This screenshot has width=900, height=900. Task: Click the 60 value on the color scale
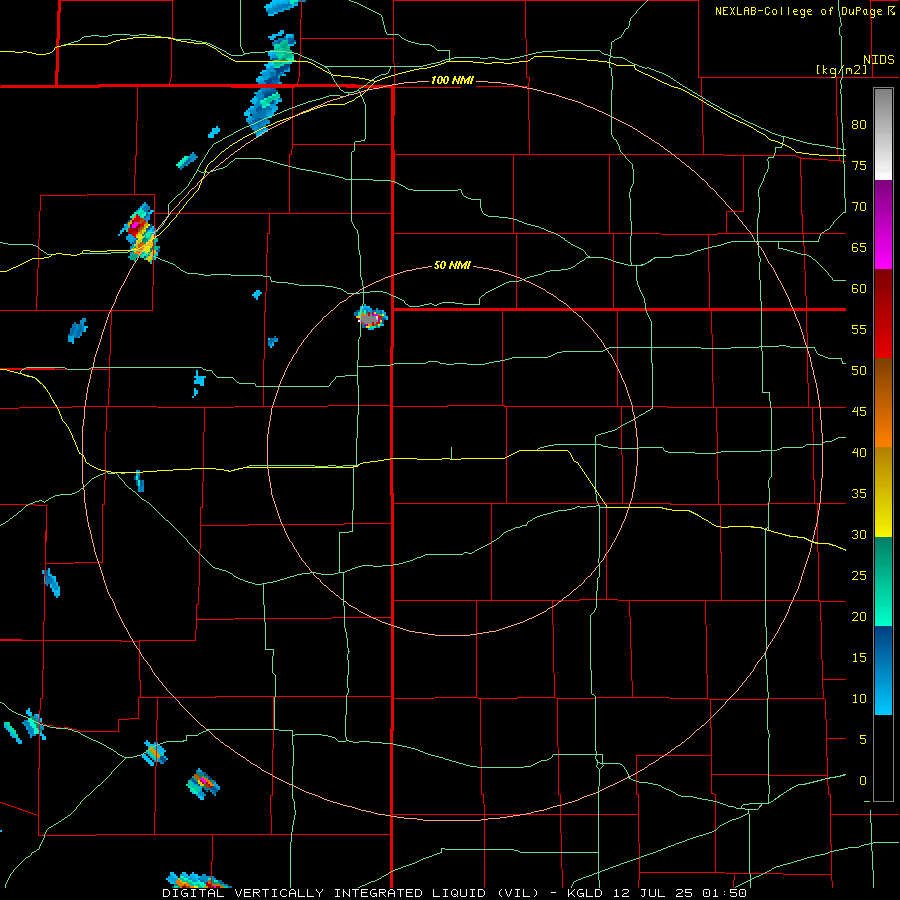click(859, 288)
